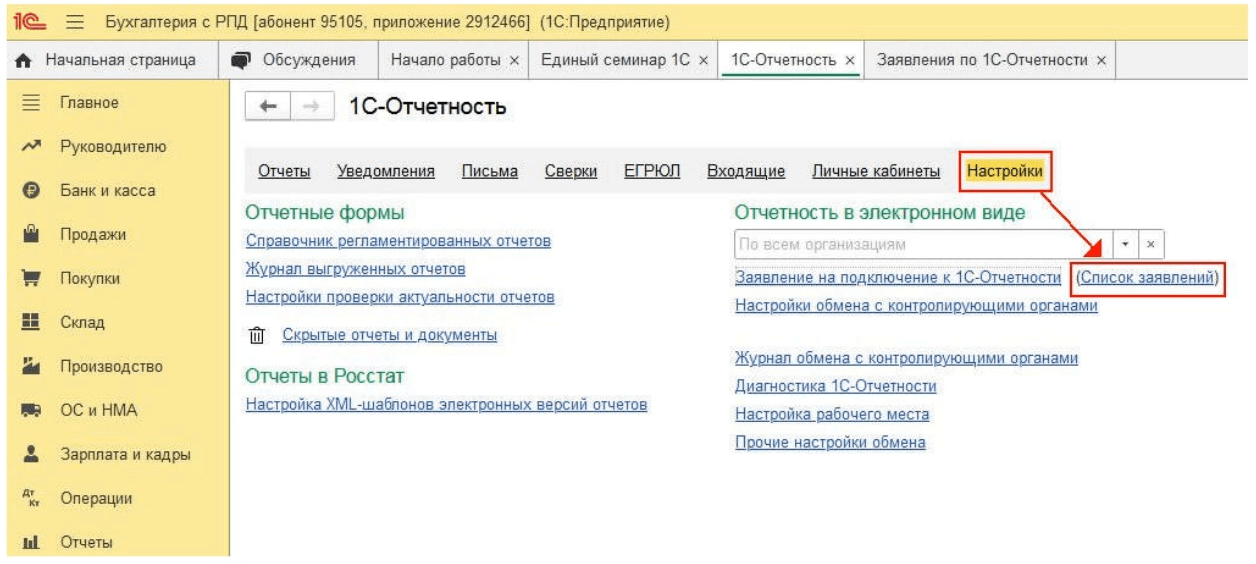The image size is (1256, 564).
Task: Open Справочник регламентированных отчетов link
Action: click(398, 242)
